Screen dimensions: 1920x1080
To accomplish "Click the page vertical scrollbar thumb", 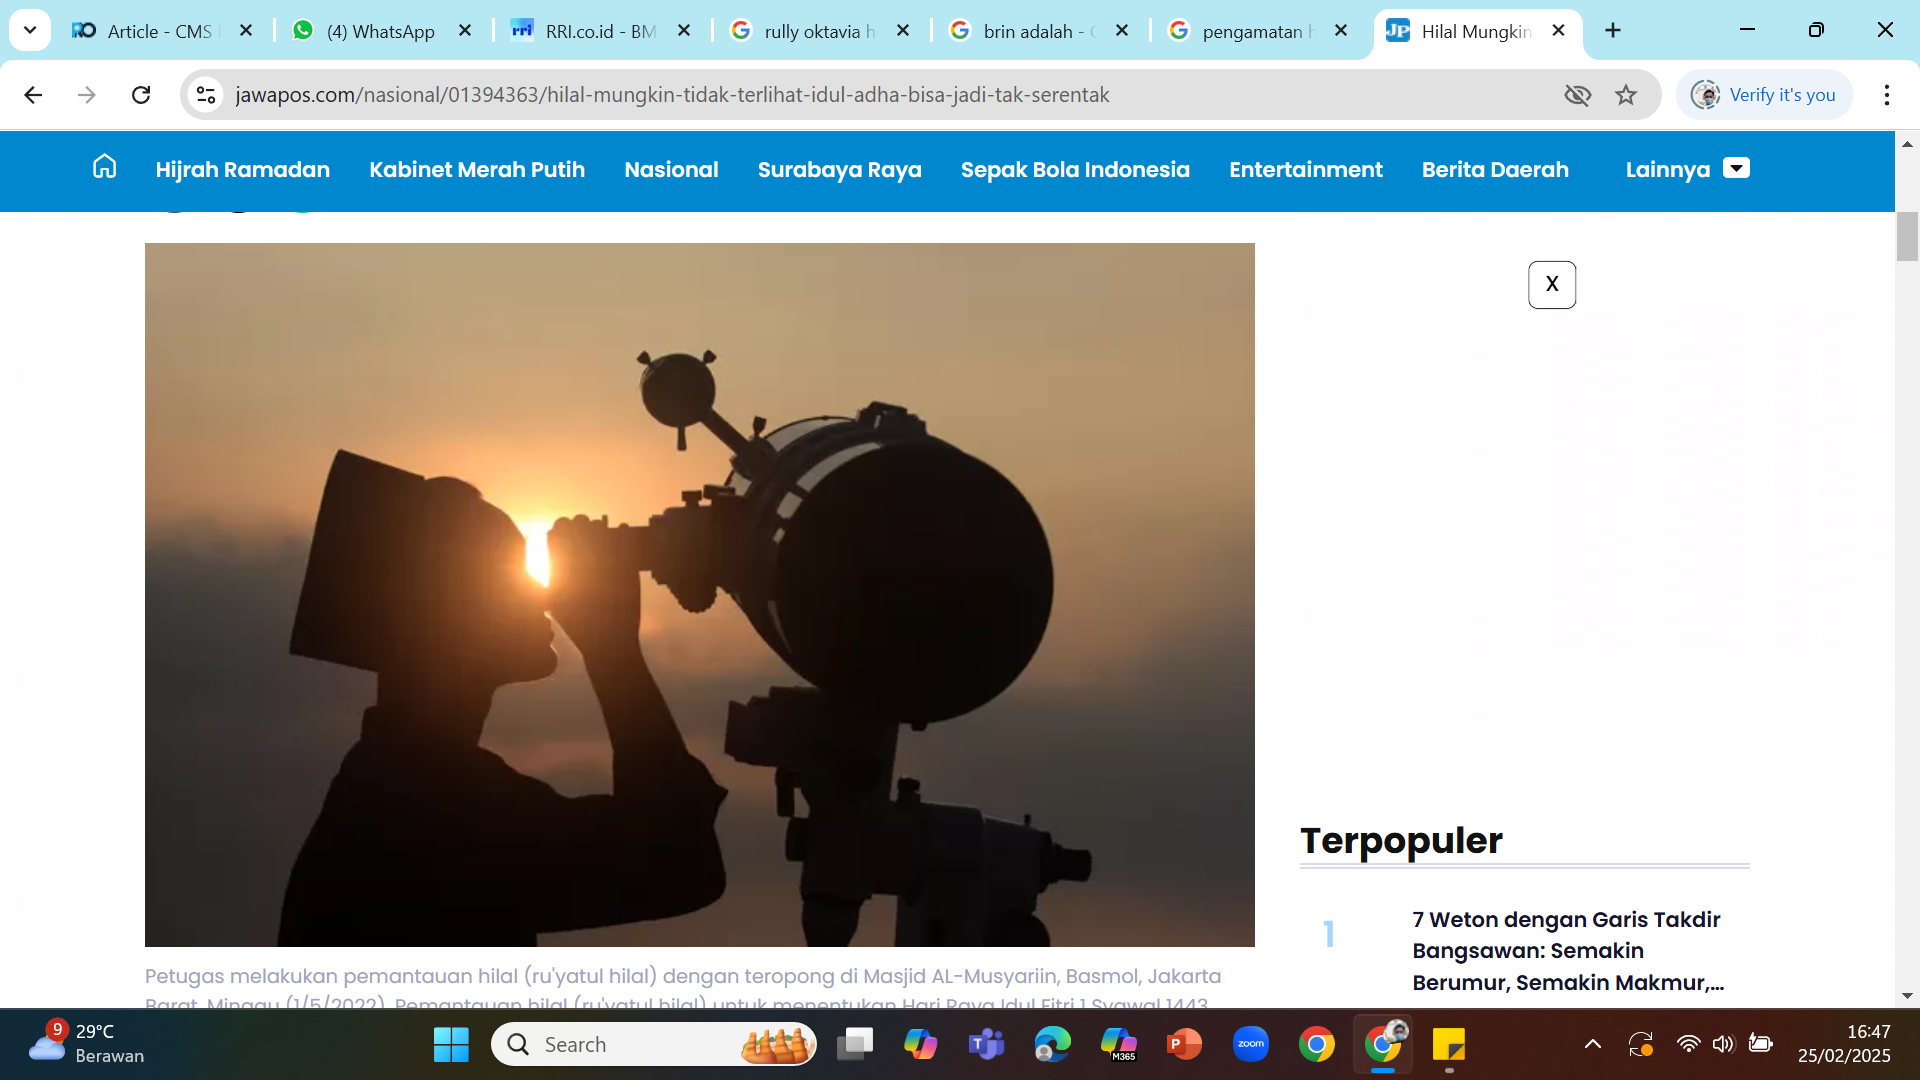I will [1907, 237].
